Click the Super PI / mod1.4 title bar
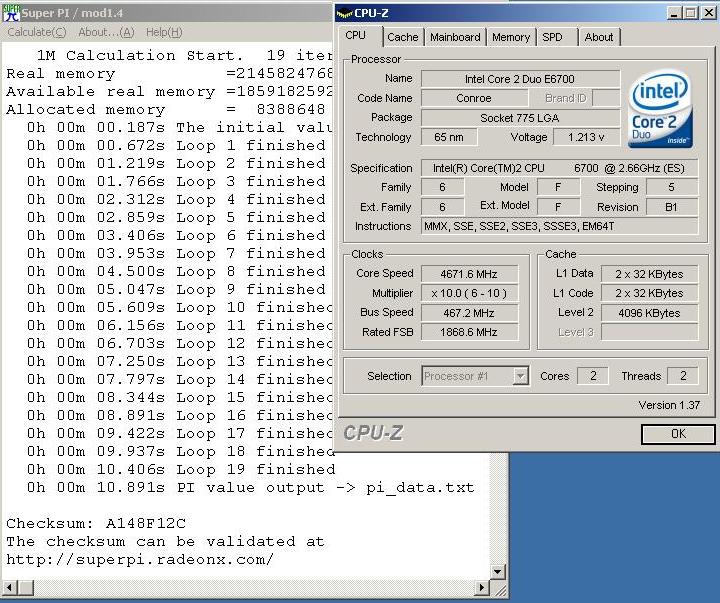The height and width of the screenshot is (603, 720). (168, 13)
